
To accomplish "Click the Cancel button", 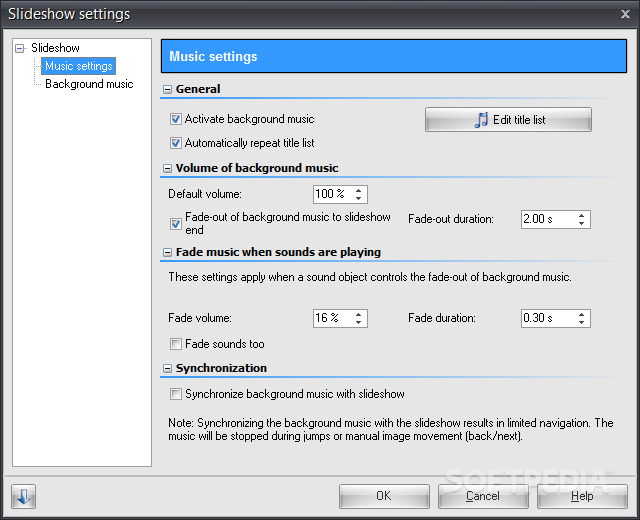I will coord(483,496).
